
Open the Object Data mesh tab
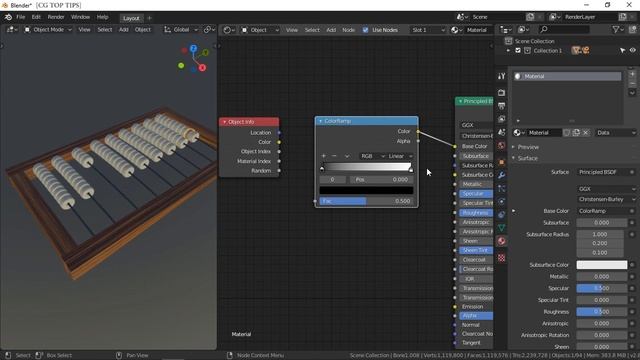click(502, 228)
